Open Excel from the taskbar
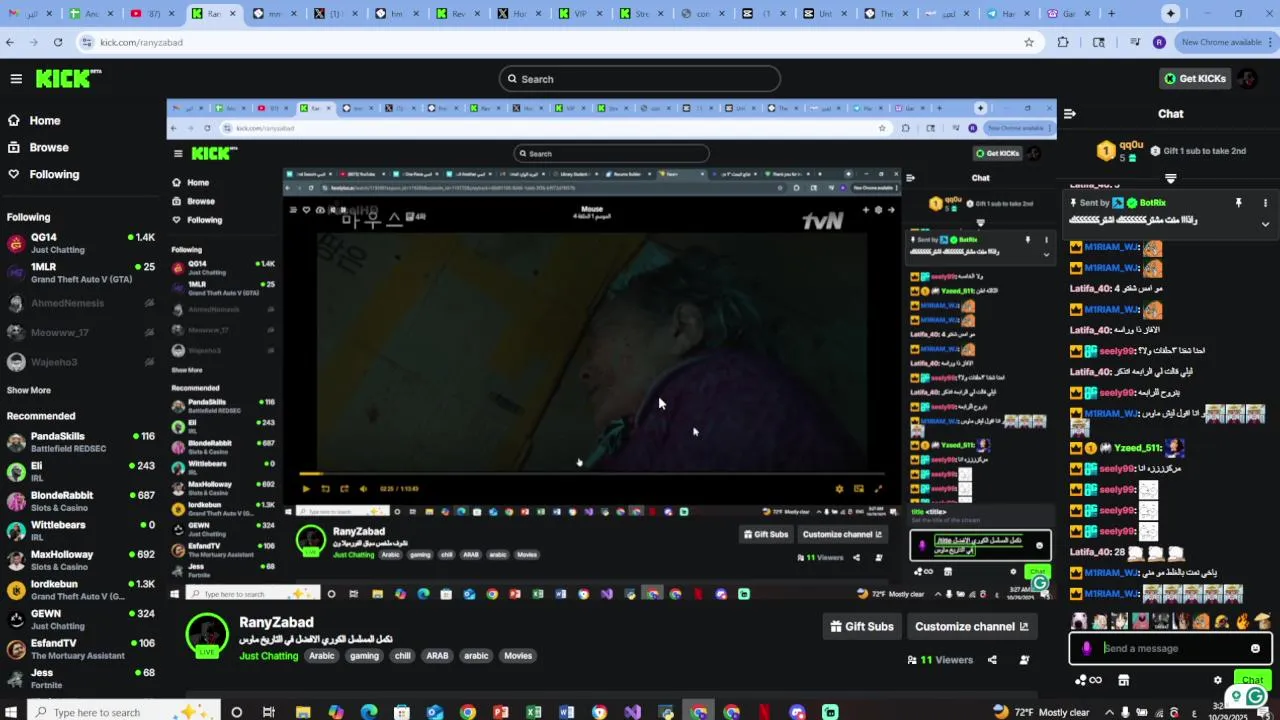1280x720 pixels. (x=534, y=712)
